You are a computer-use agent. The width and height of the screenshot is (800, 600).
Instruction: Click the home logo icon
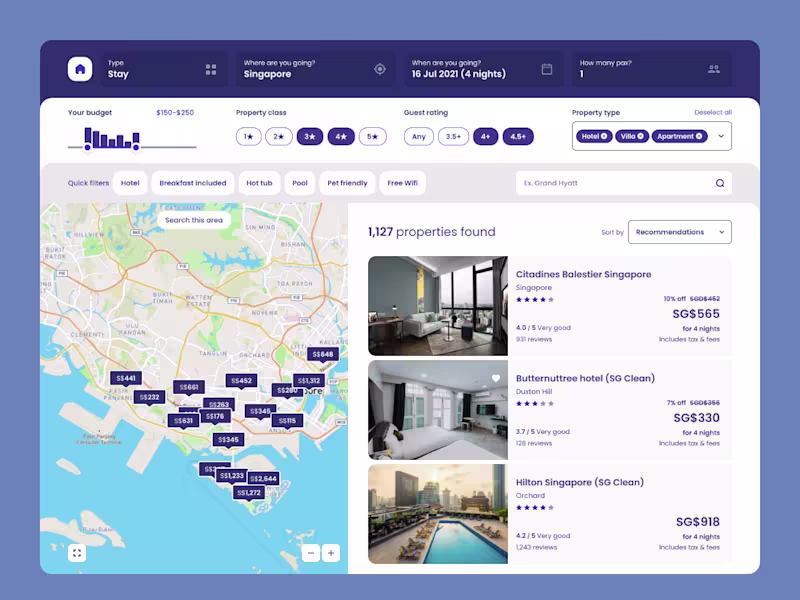coord(80,69)
